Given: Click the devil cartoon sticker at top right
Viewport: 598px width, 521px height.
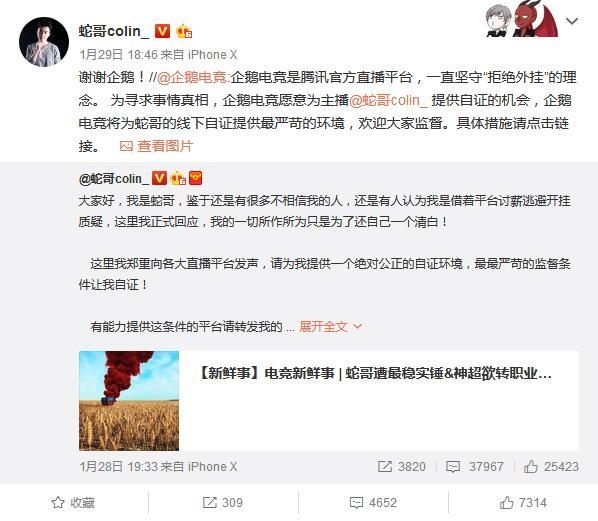Looking at the screenshot, I should (x=535, y=19).
